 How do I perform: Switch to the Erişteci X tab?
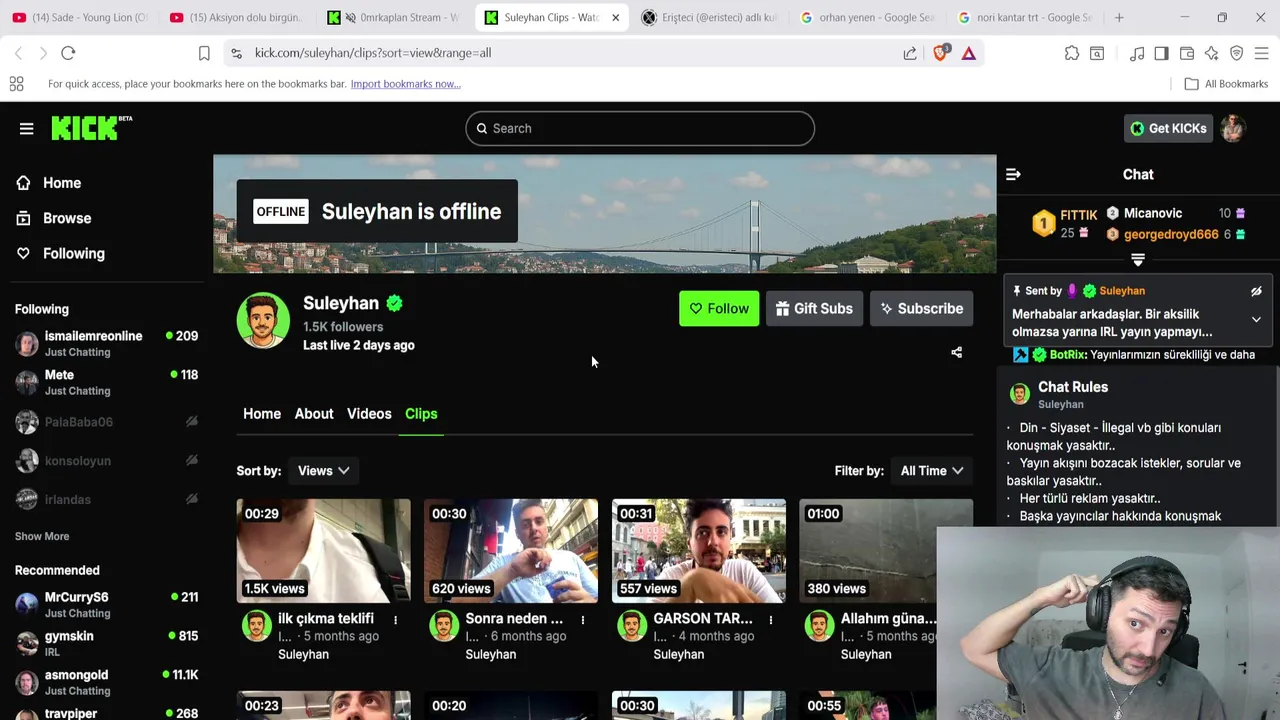tap(710, 17)
